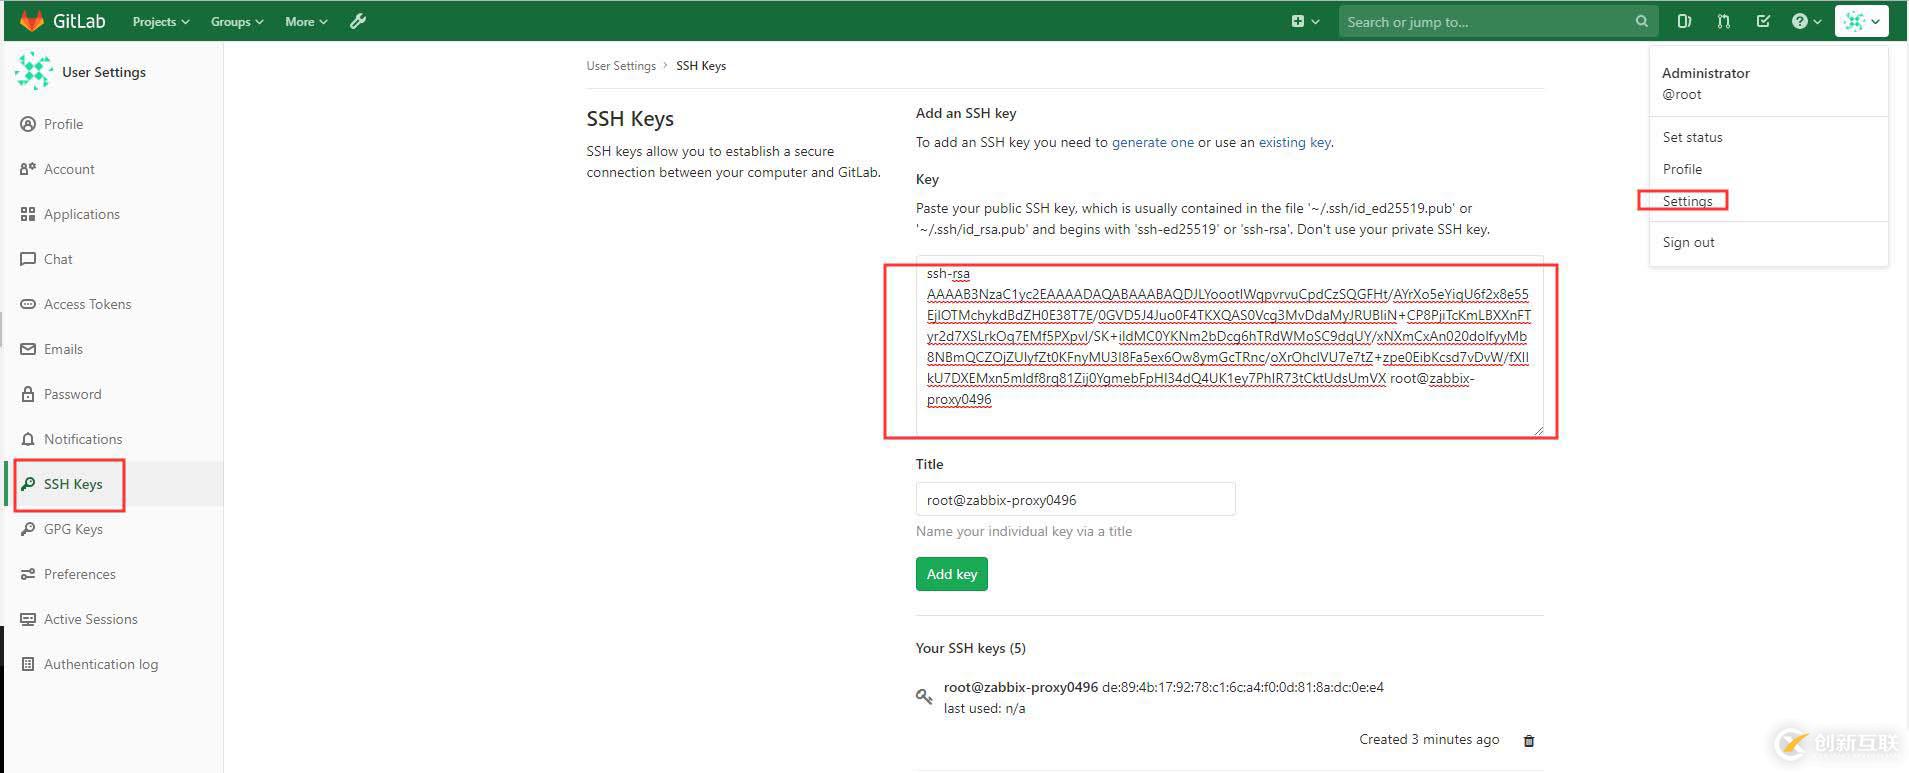Image resolution: width=1909 pixels, height=773 pixels.
Task: Expand the Groups menu
Action: point(237,22)
